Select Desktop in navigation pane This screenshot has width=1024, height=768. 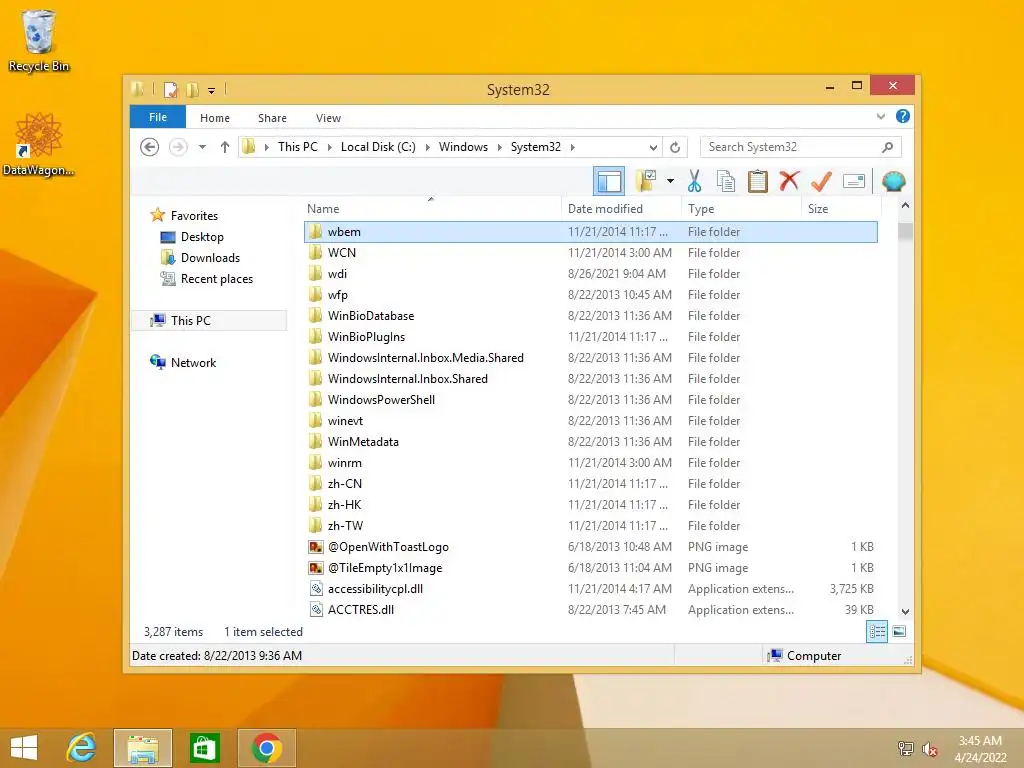tap(202, 236)
